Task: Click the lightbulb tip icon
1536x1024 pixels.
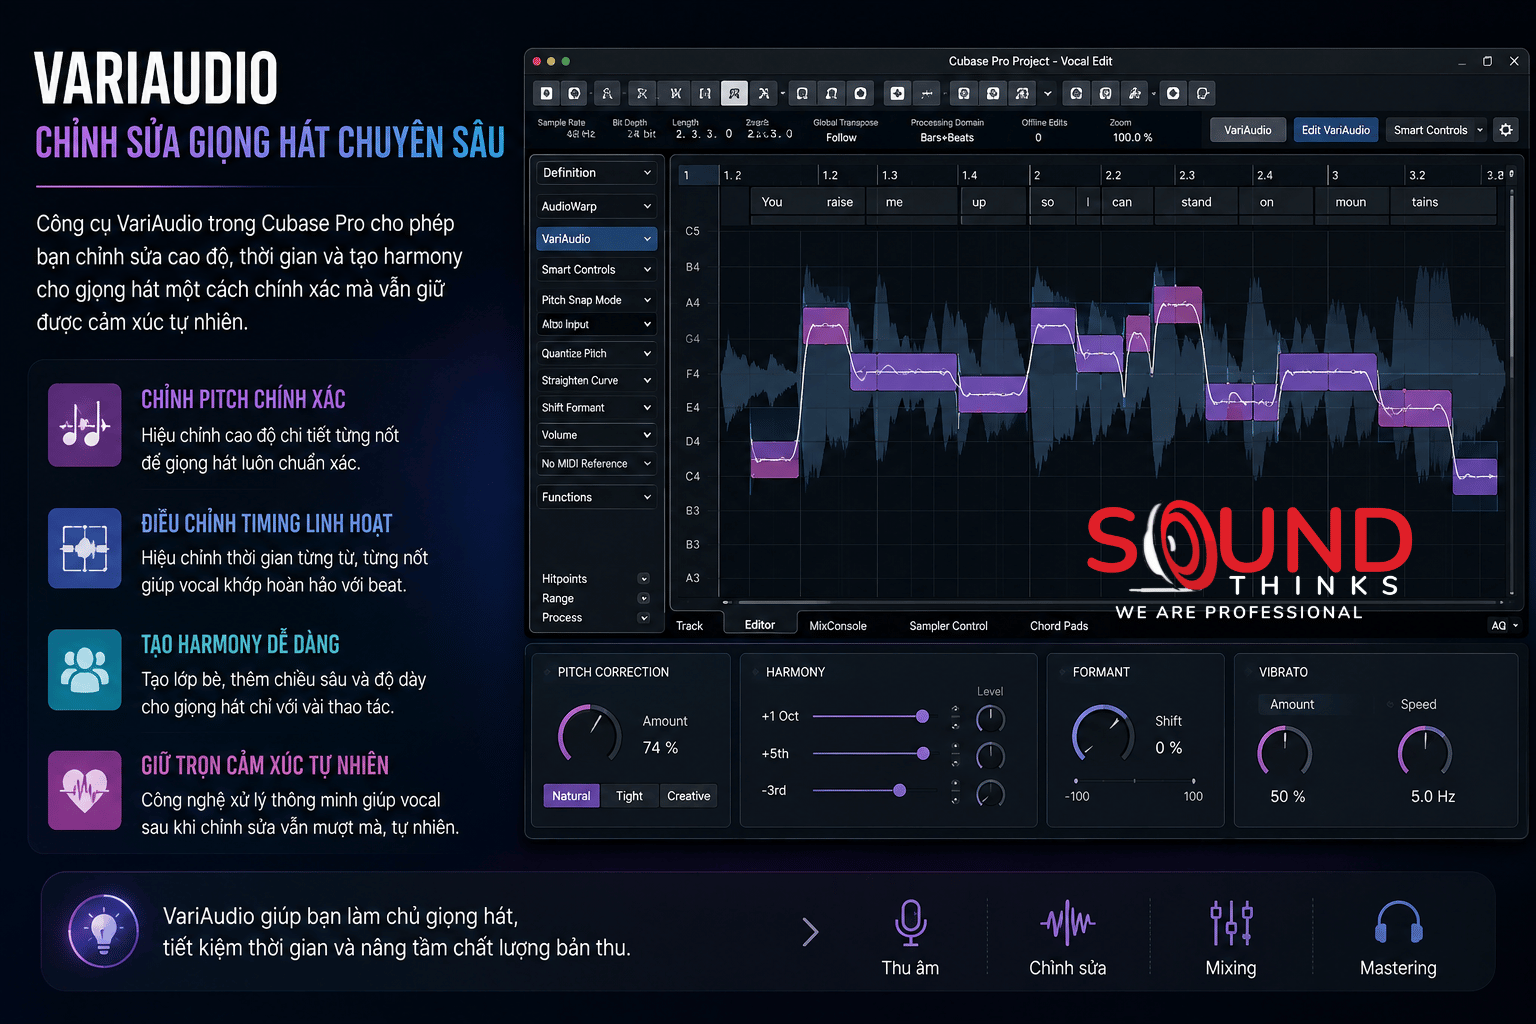Action: pos(103,931)
